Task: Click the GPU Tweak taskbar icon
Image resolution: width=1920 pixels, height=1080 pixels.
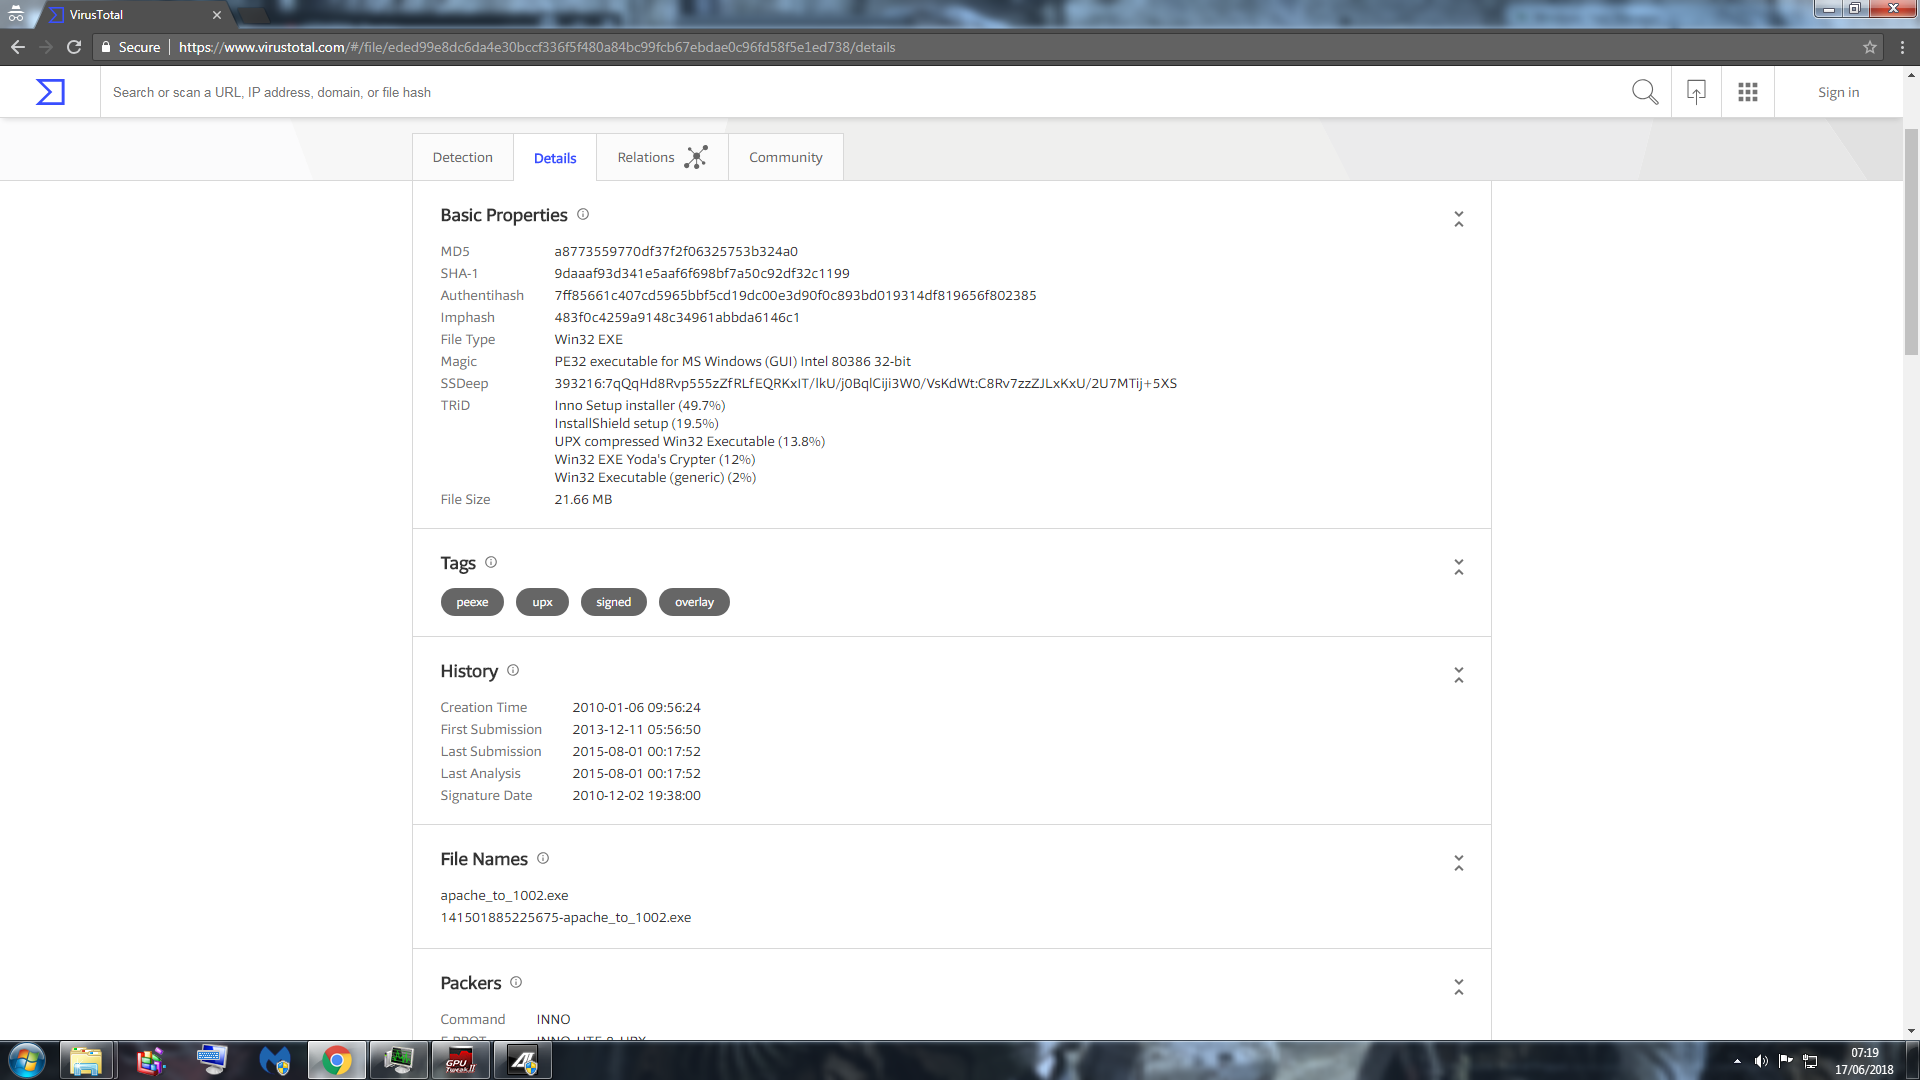Action: pyautogui.click(x=461, y=1060)
